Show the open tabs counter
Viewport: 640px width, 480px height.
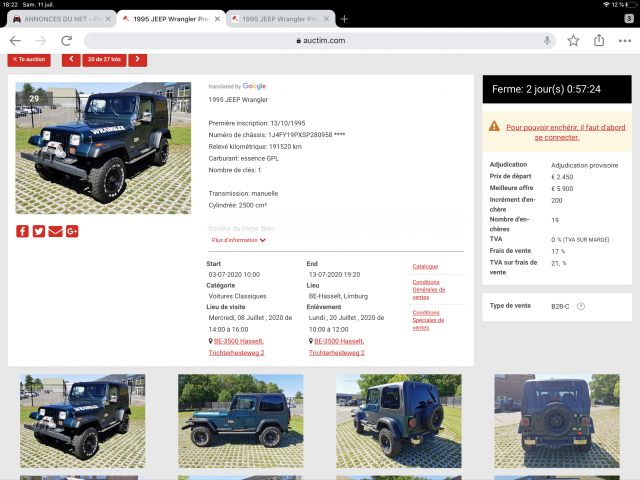629,18
